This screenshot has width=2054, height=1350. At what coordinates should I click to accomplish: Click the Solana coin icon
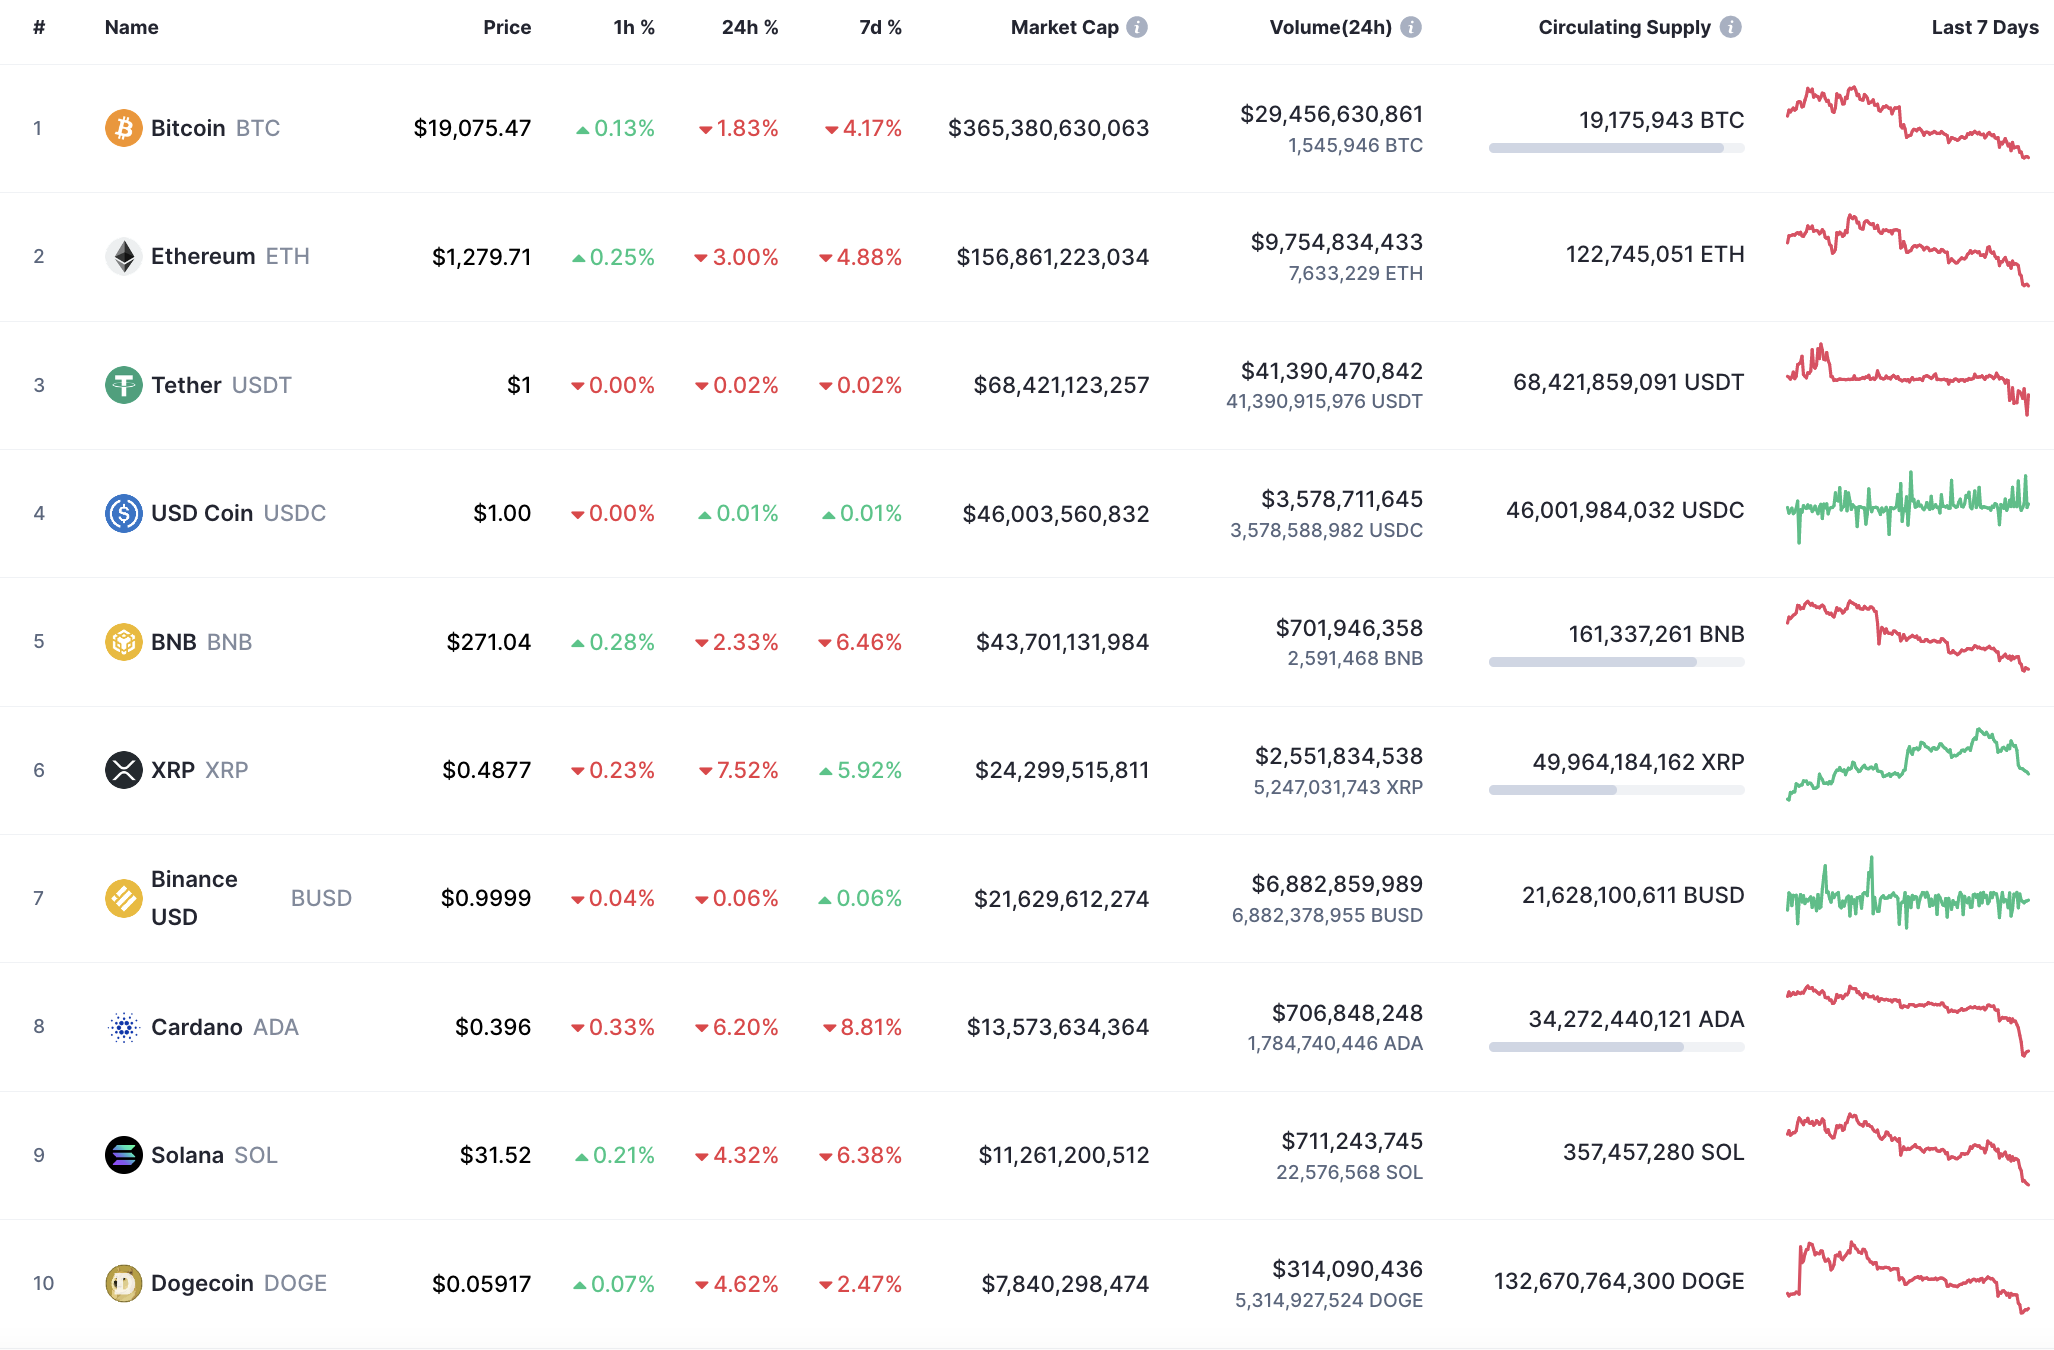122,1155
